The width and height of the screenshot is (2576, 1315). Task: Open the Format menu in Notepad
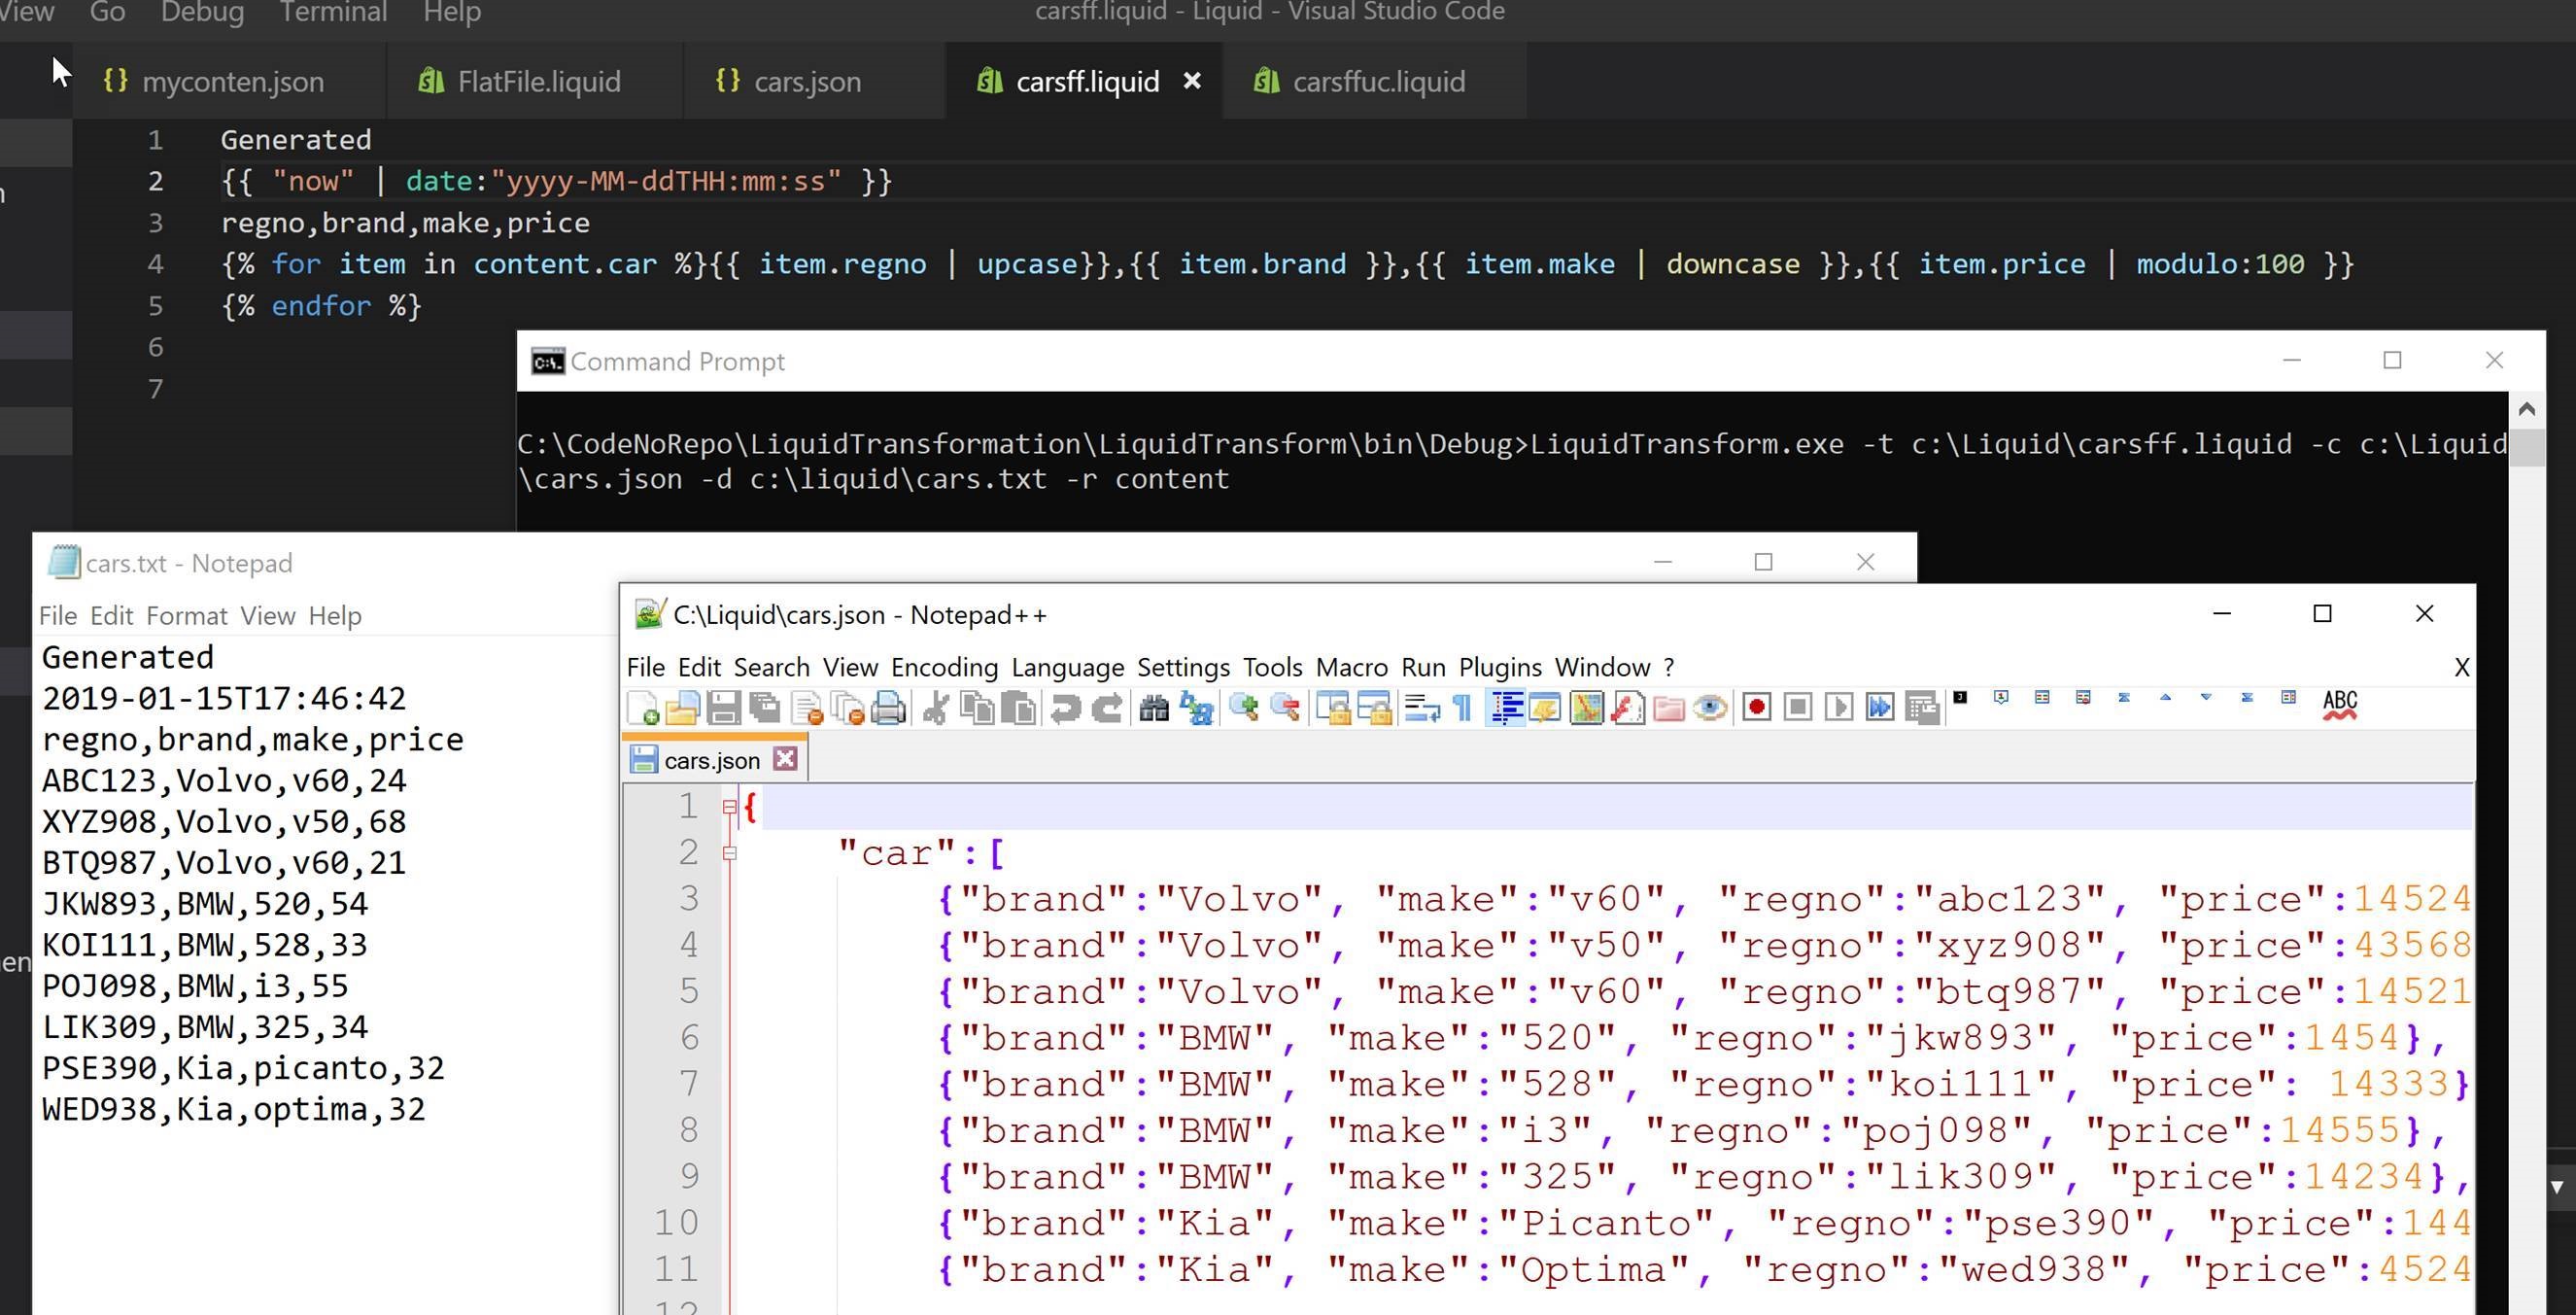coord(186,616)
